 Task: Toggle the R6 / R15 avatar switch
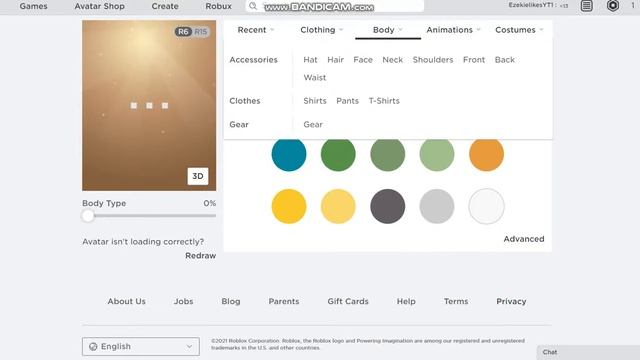[x=192, y=32]
